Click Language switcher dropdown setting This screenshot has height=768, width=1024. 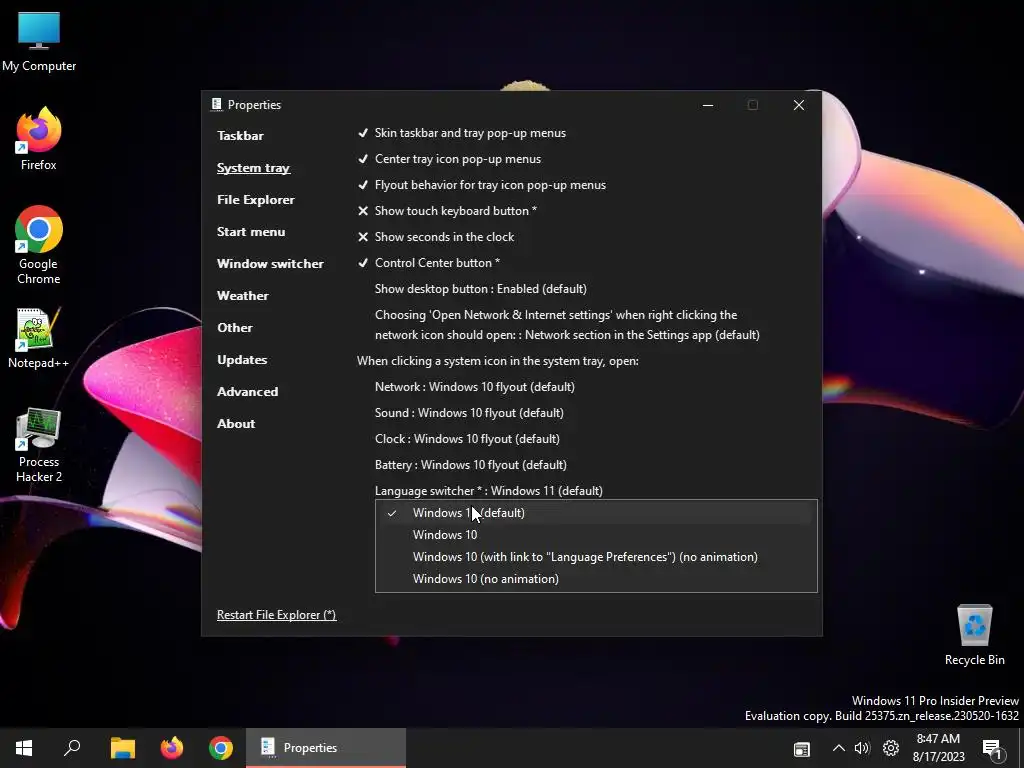488,490
